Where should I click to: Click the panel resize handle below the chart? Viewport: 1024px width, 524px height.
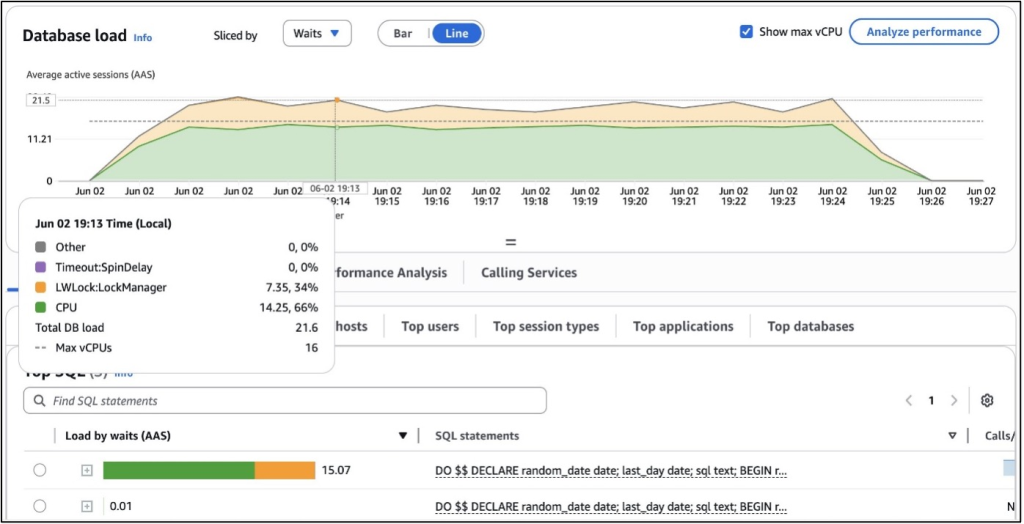point(510,242)
